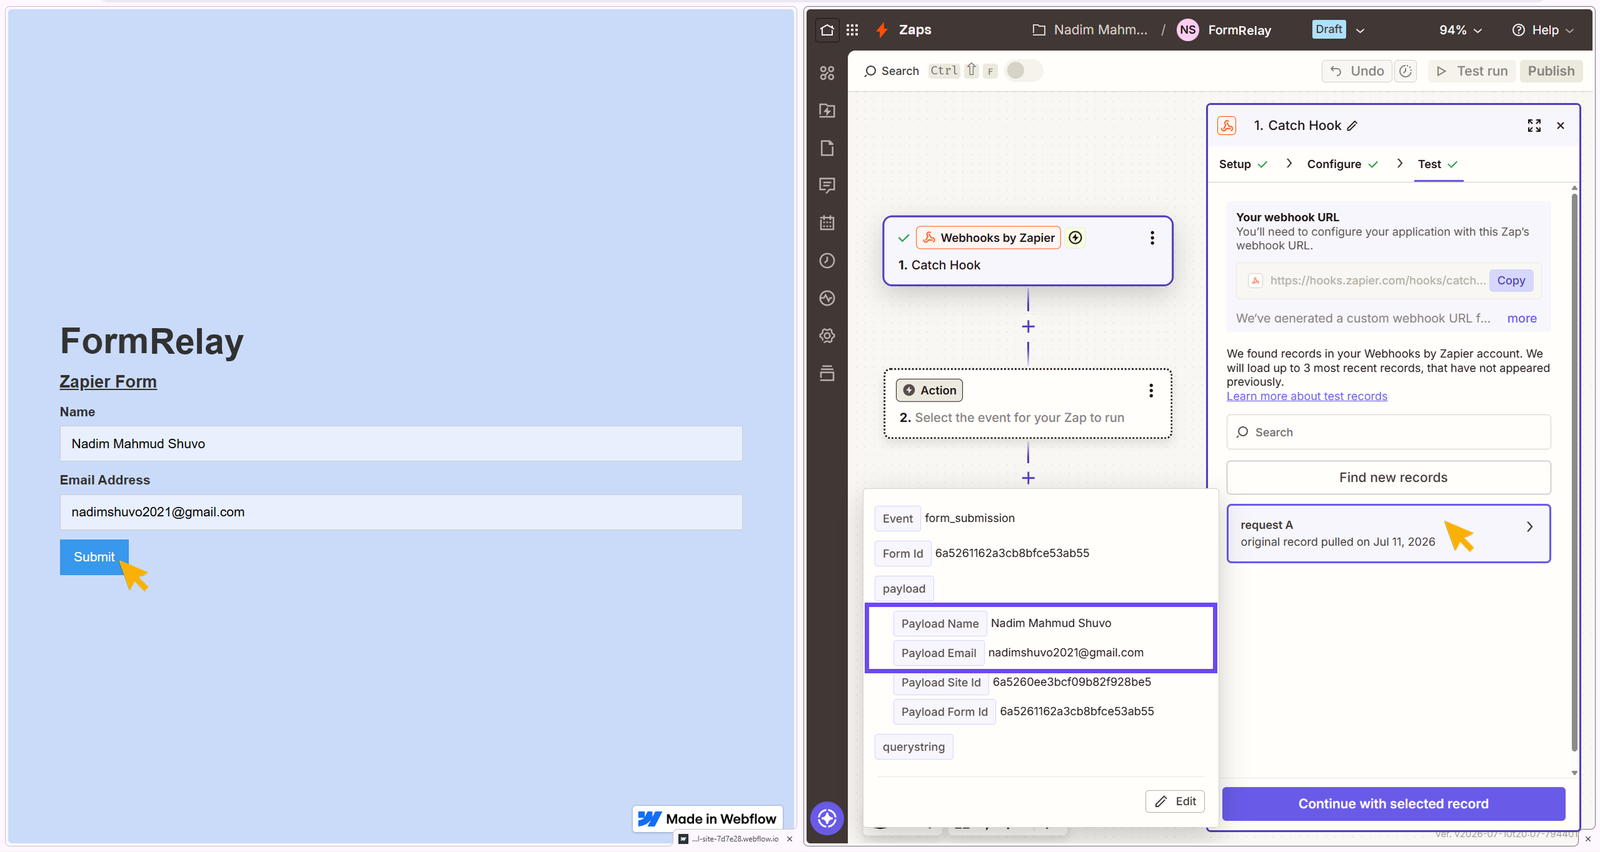Click the Event label in record details
1600x852 pixels.
point(898,519)
